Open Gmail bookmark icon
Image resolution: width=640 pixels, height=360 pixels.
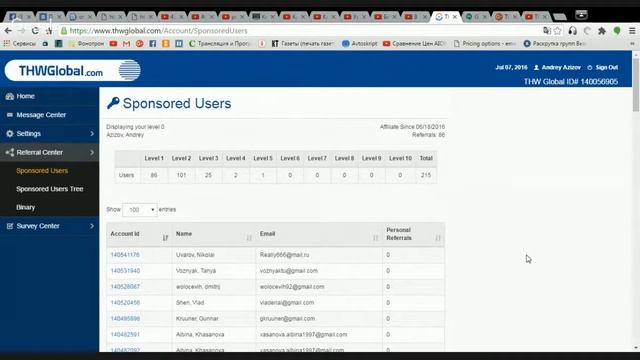click(x=126, y=43)
